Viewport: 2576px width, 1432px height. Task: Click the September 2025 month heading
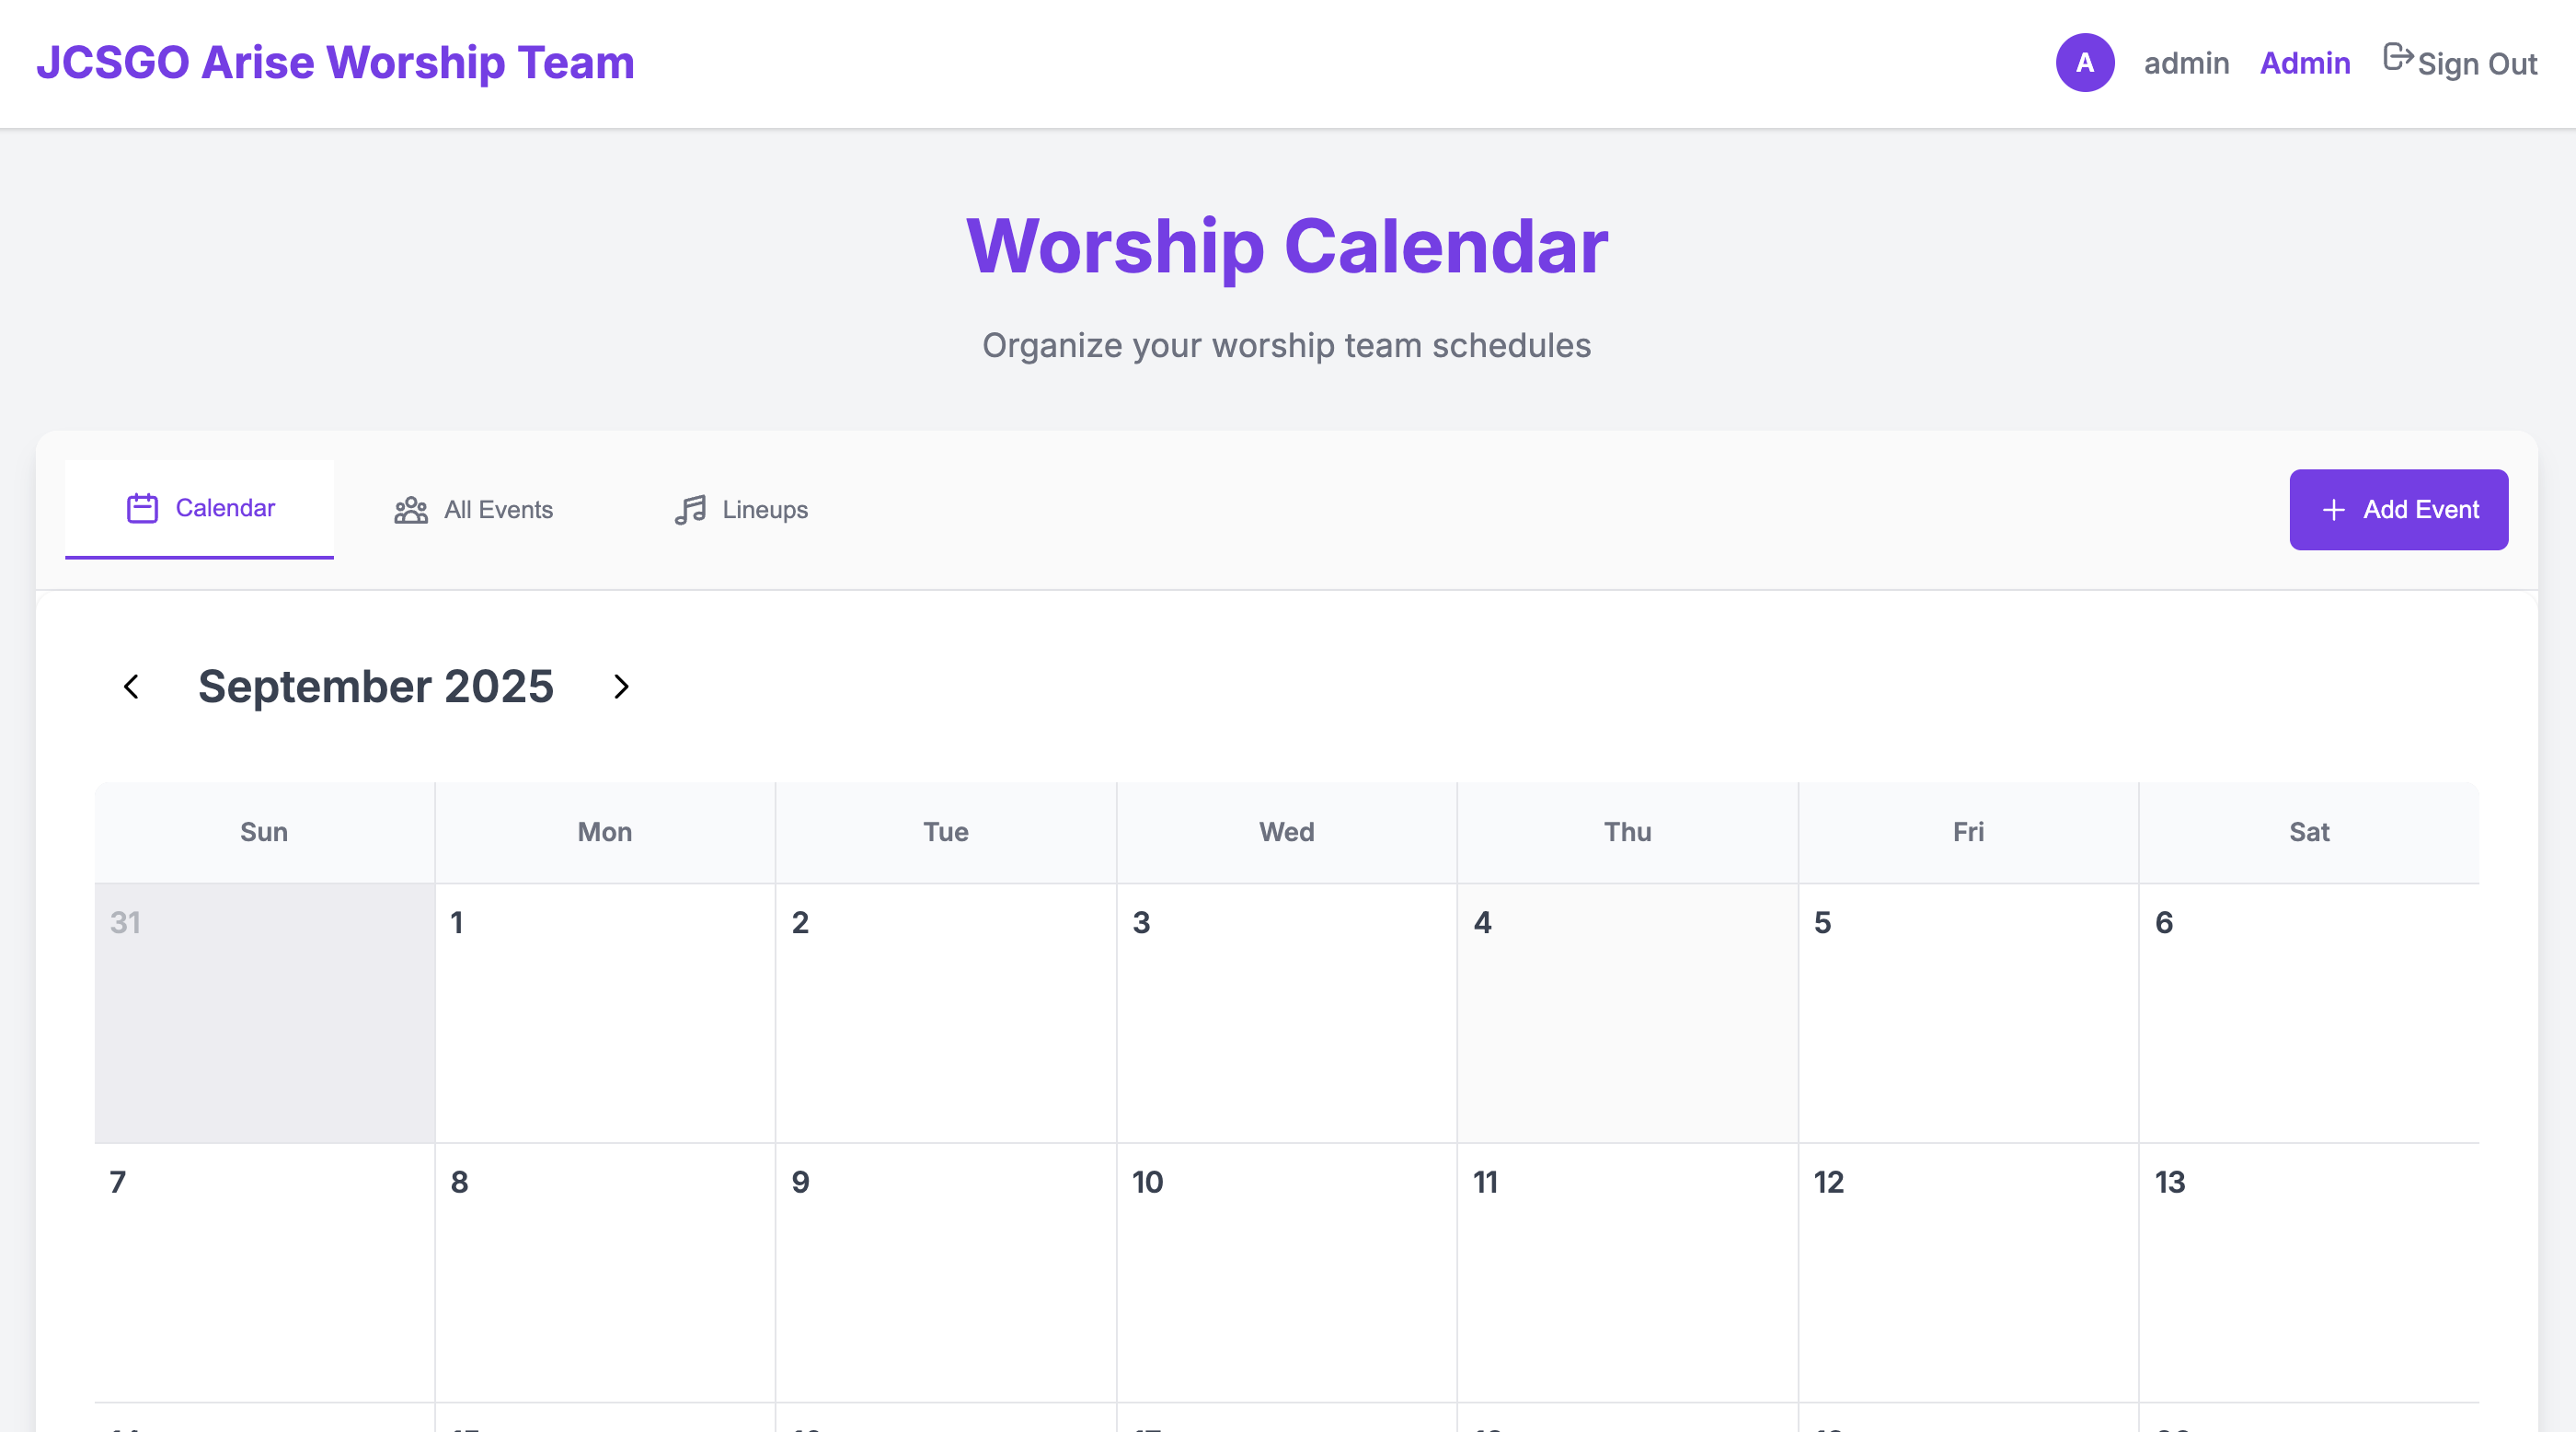coord(376,686)
